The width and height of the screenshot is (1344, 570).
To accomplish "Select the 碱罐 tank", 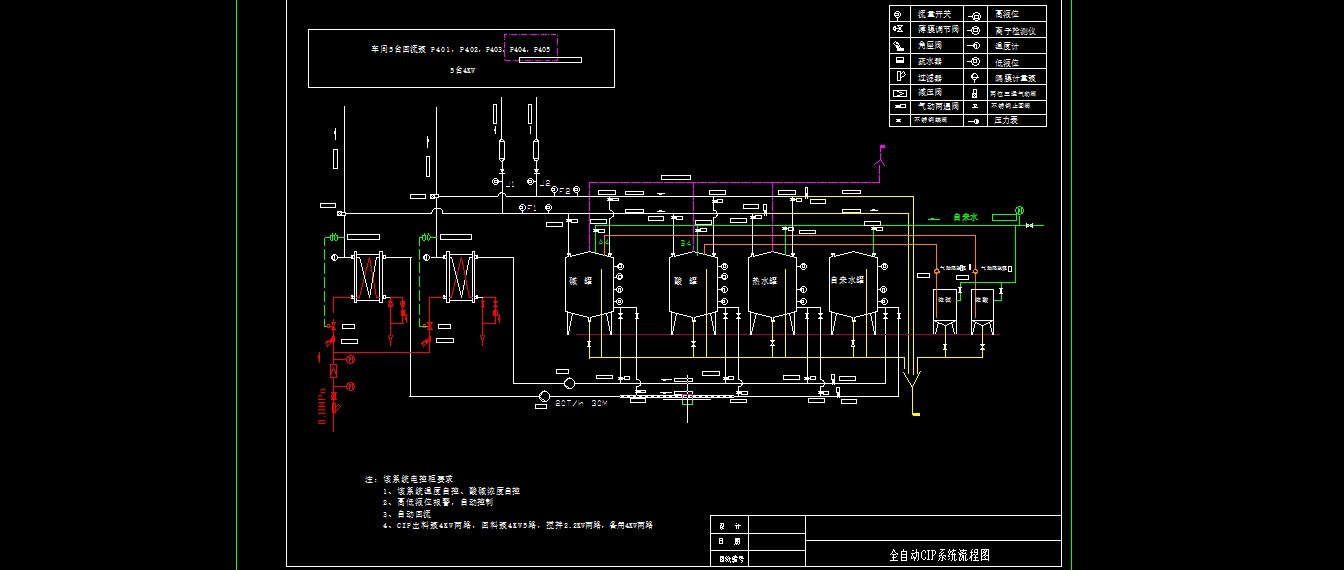I will 590,292.
